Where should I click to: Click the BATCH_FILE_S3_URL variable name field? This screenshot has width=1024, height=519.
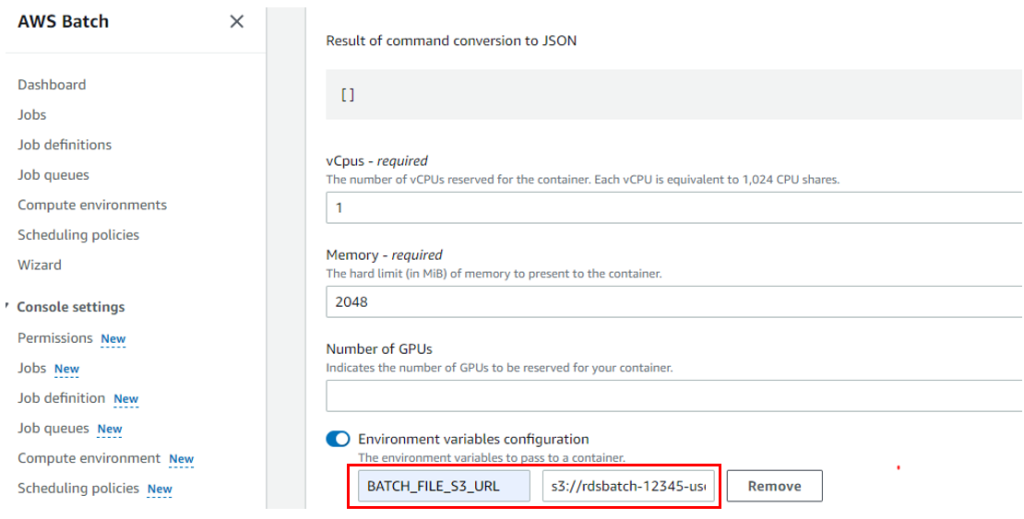pos(444,487)
